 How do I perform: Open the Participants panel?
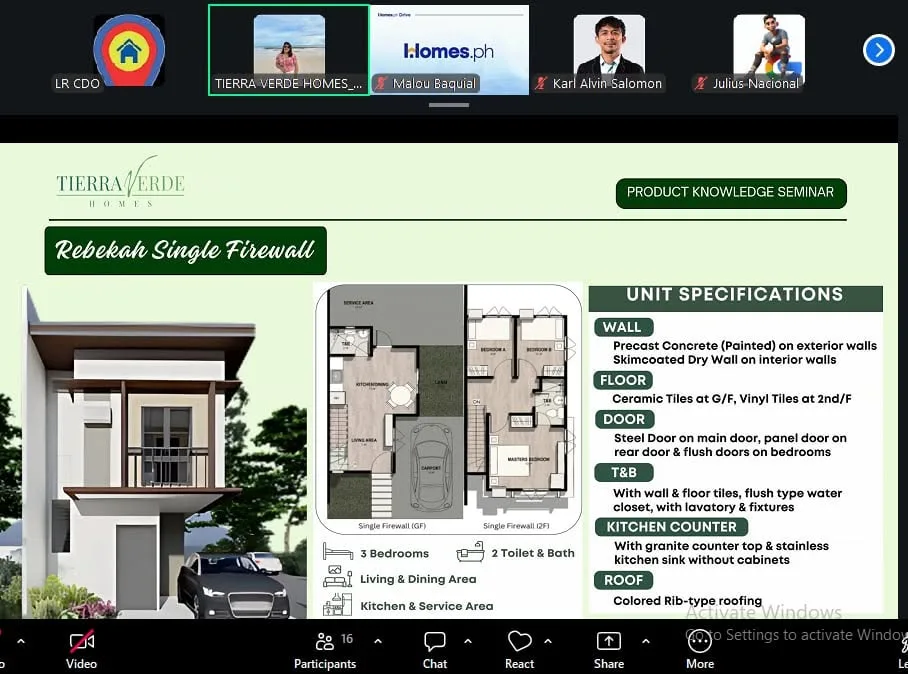pos(325,650)
